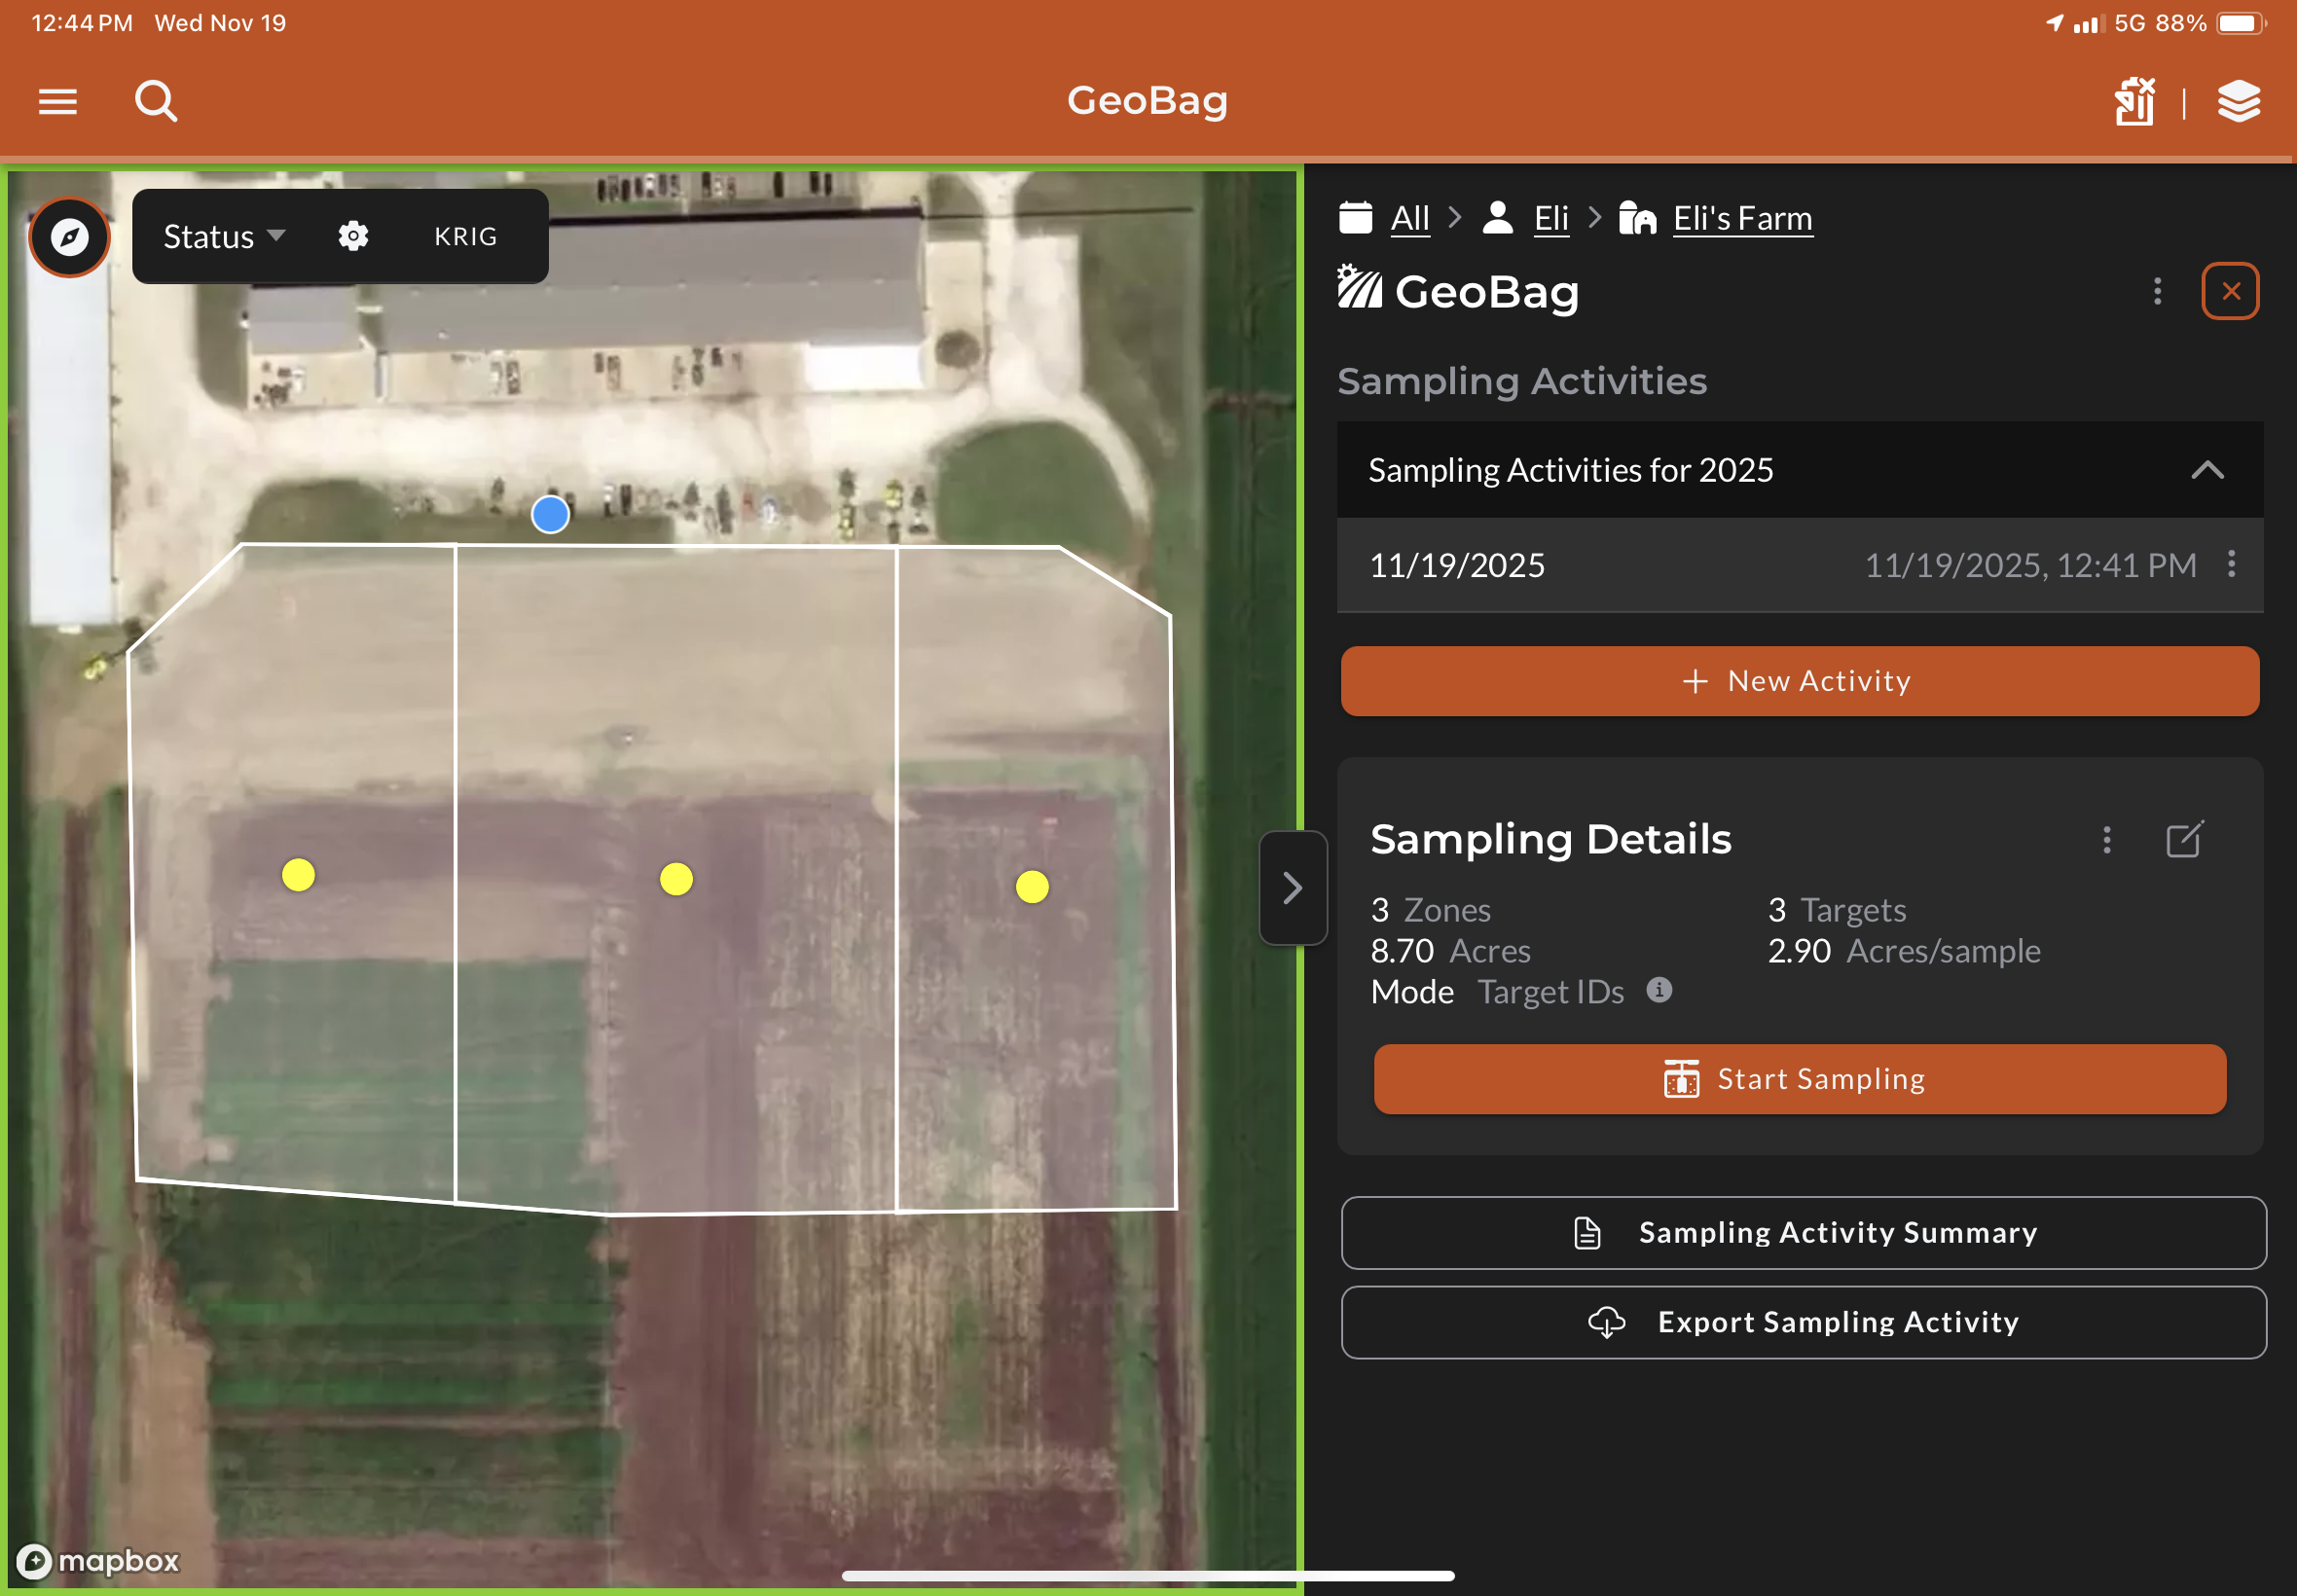Open Eli in the breadcrumb
The image size is (2297, 1596).
tap(1551, 218)
